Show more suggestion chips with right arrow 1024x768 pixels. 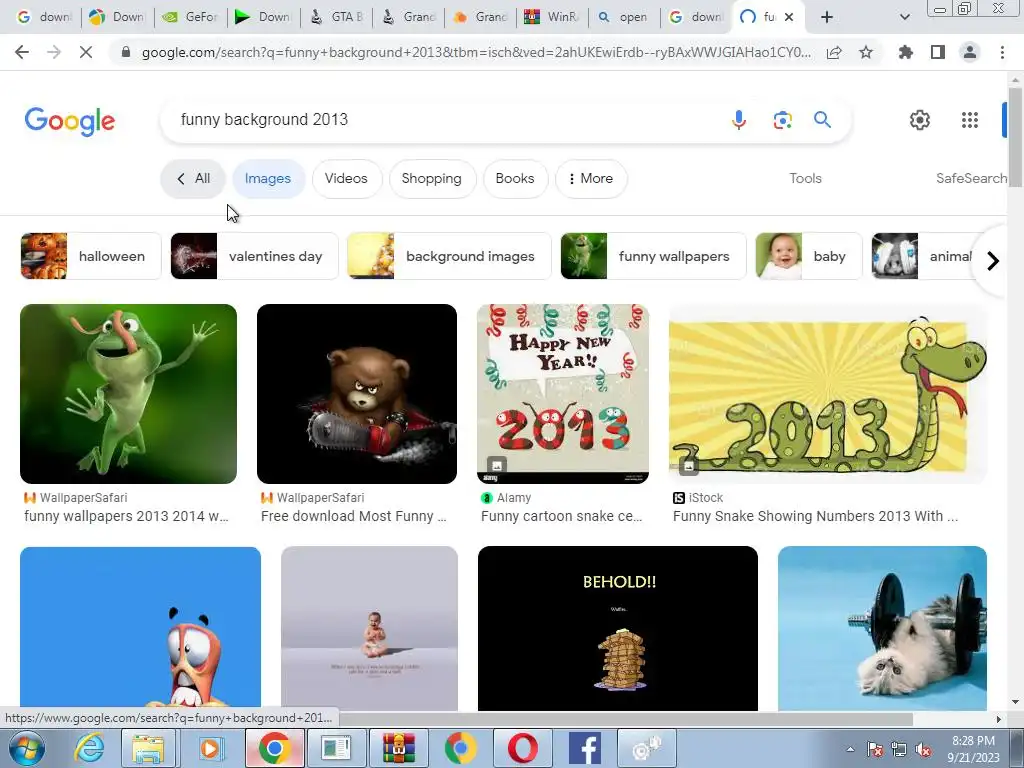pyautogui.click(x=993, y=261)
